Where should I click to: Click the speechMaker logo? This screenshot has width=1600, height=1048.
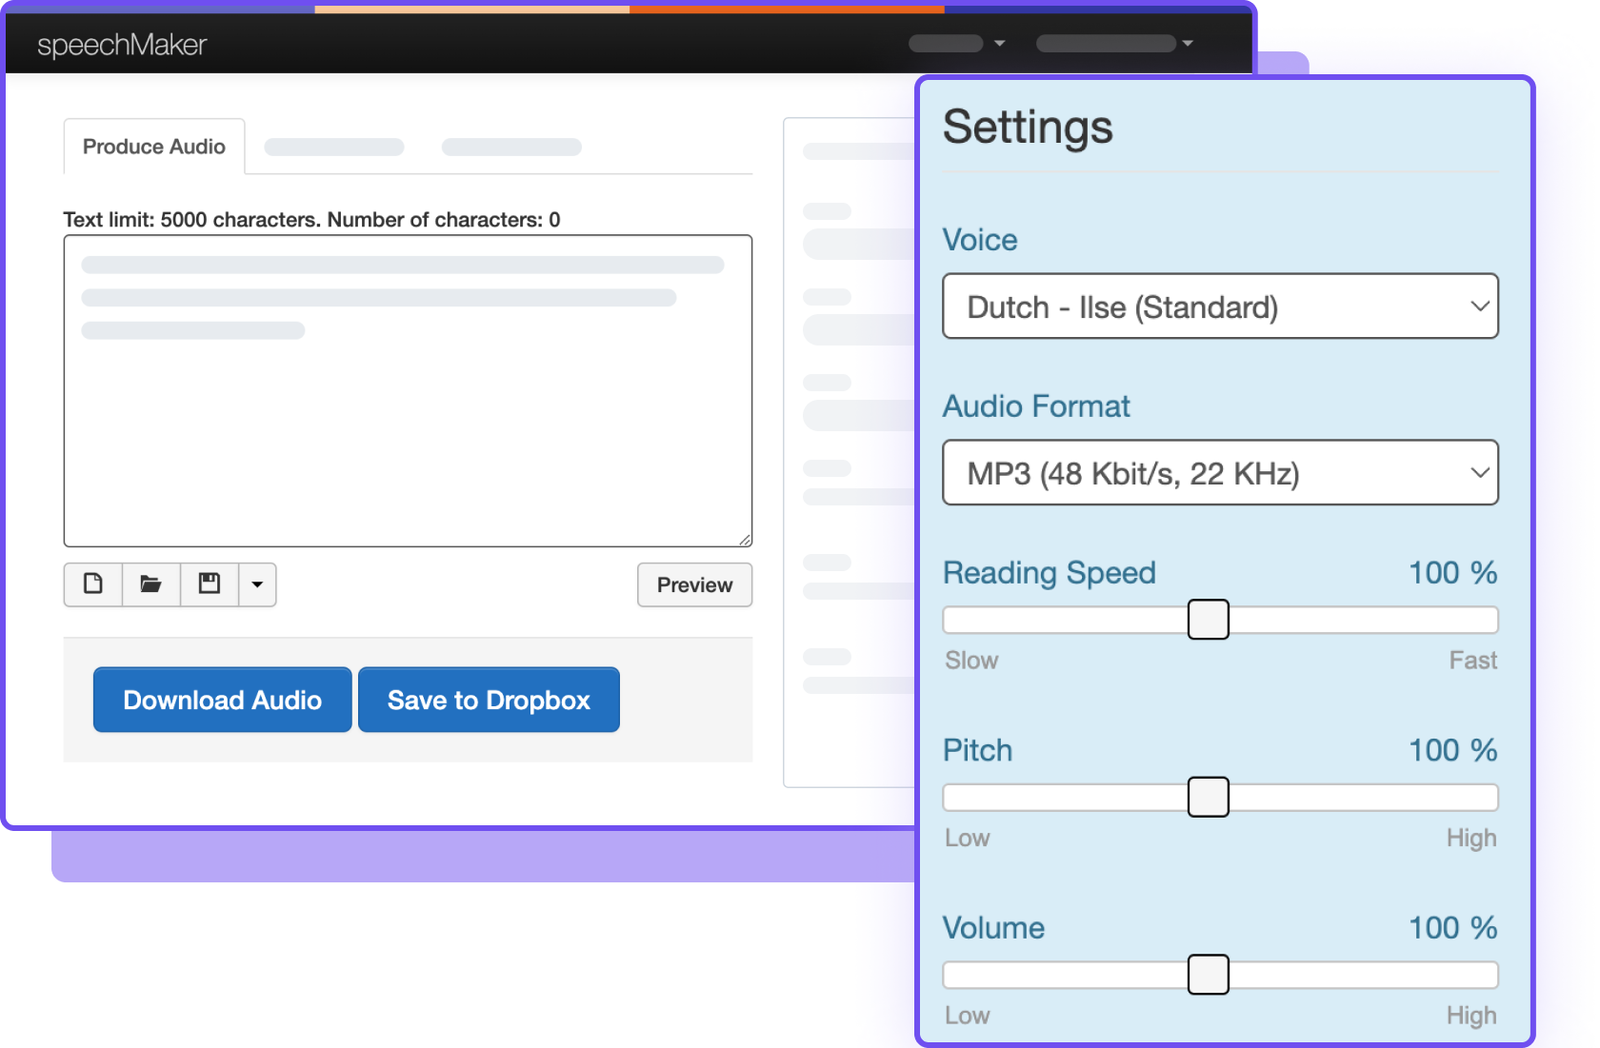point(122,45)
